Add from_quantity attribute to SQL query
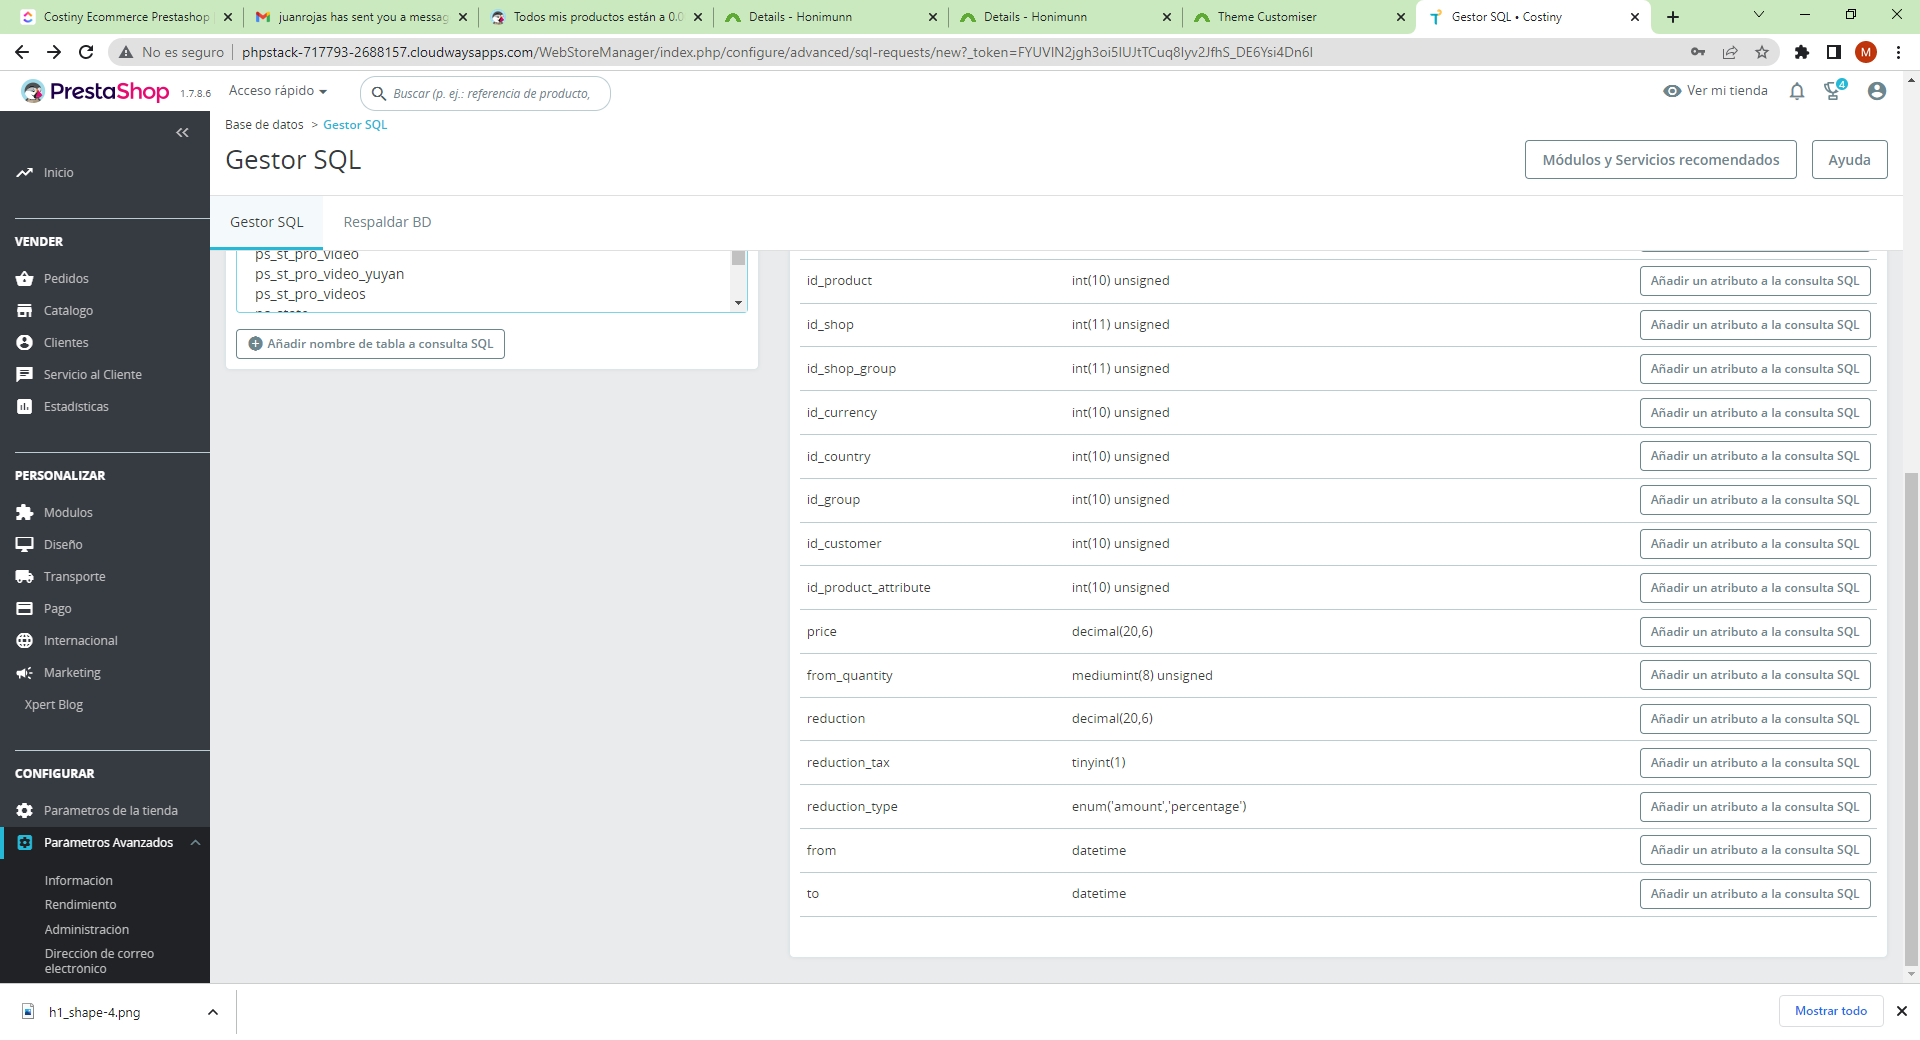 click(1755, 676)
